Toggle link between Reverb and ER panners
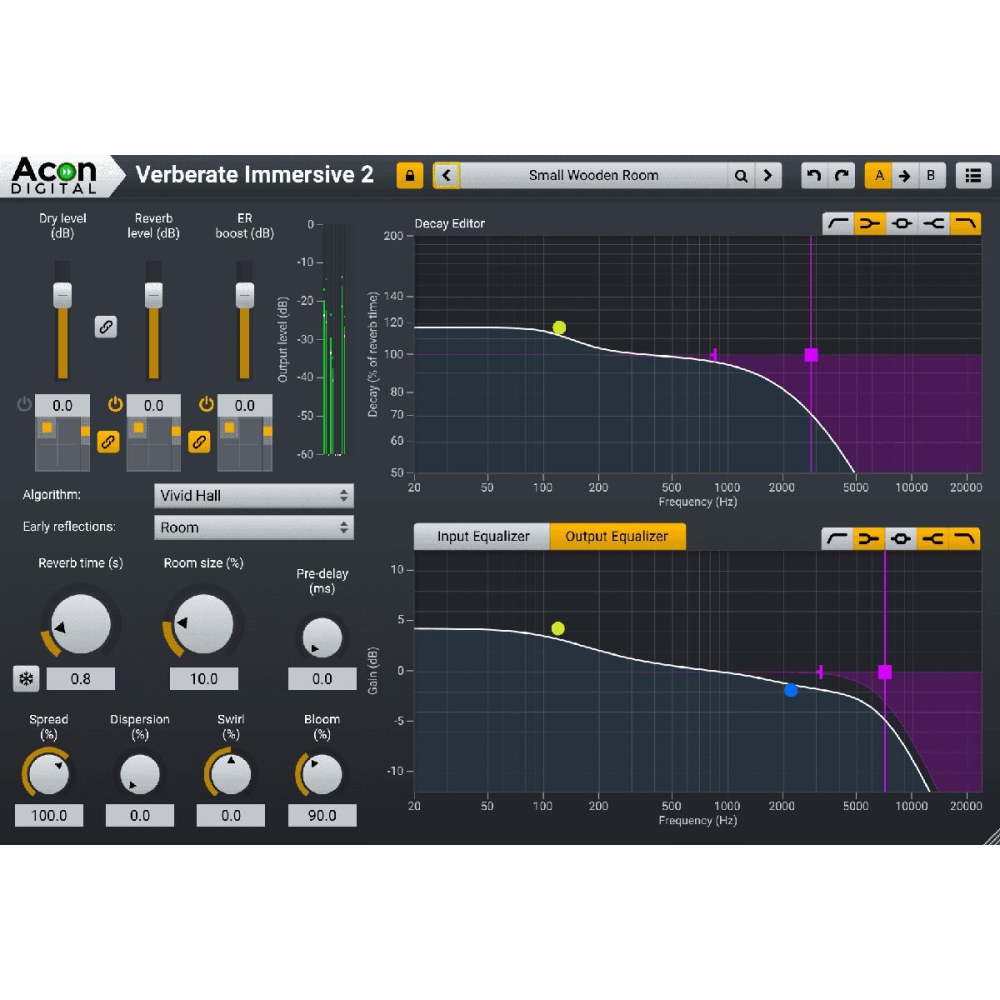The width and height of the screenshot is (1000, 1000). (x=199, y=441)
